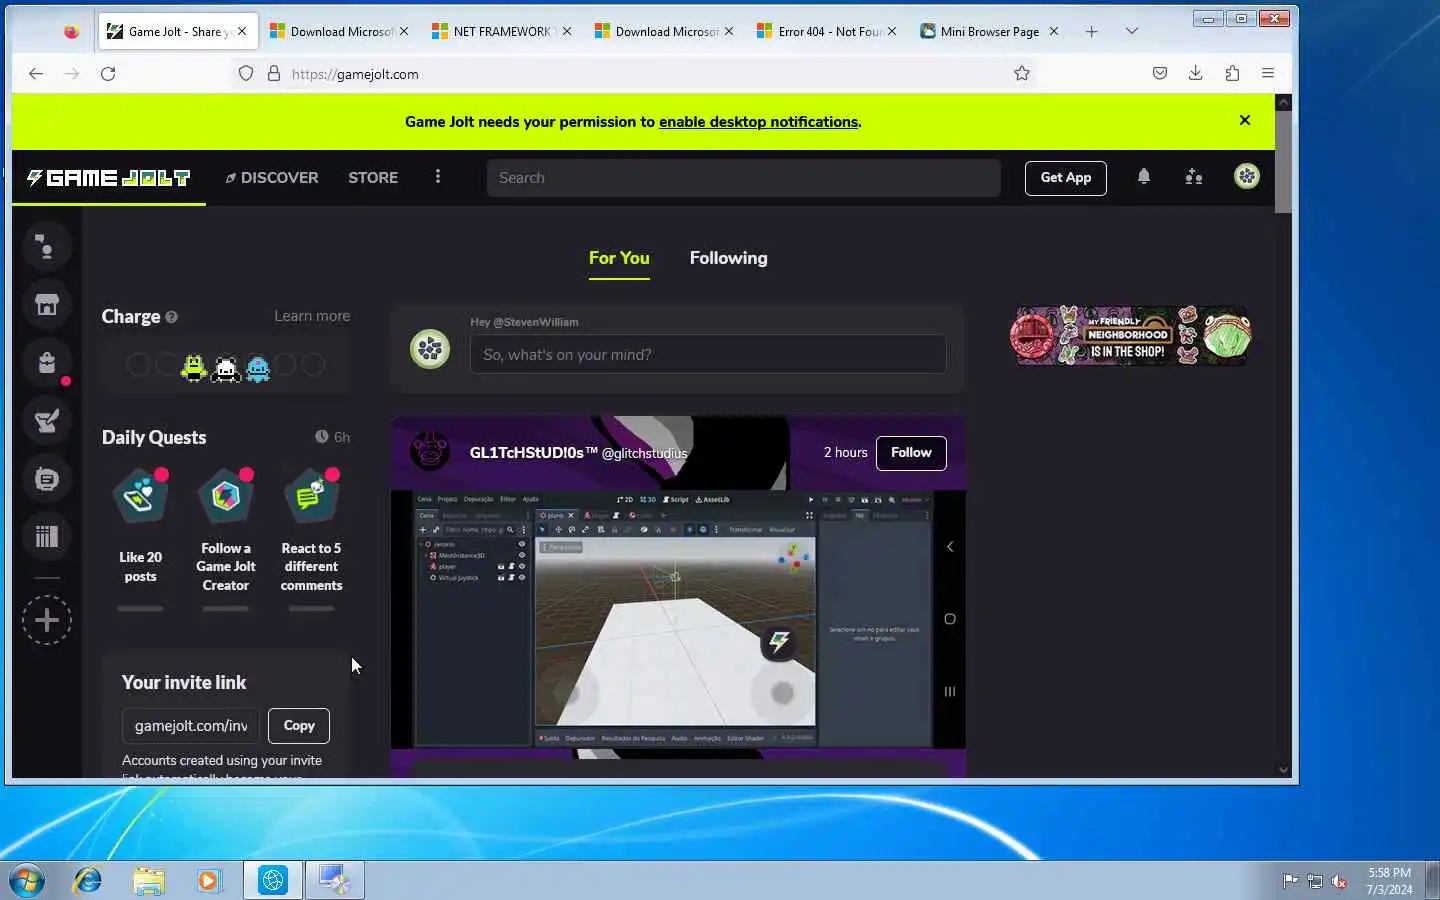
Task: Click the muted volume icon in tray
Action: pyautogui.click(x=1339, y=881)
